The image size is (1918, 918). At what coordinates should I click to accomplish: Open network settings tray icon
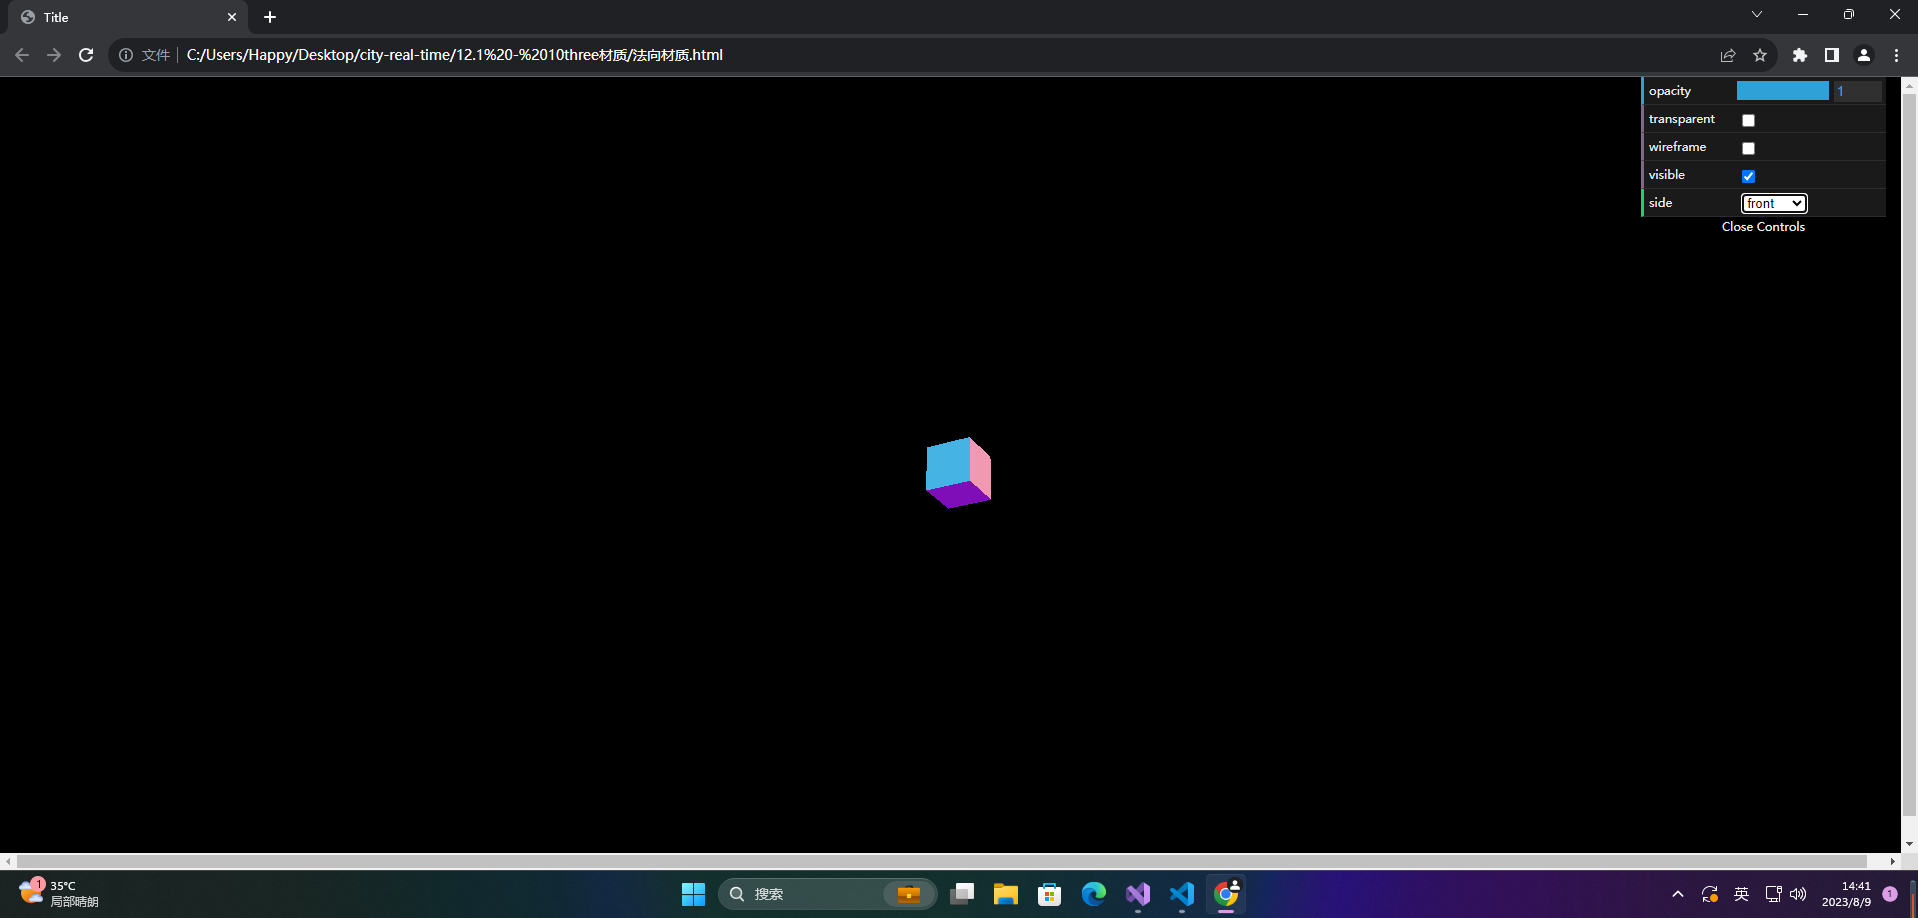pos(1773,894)
